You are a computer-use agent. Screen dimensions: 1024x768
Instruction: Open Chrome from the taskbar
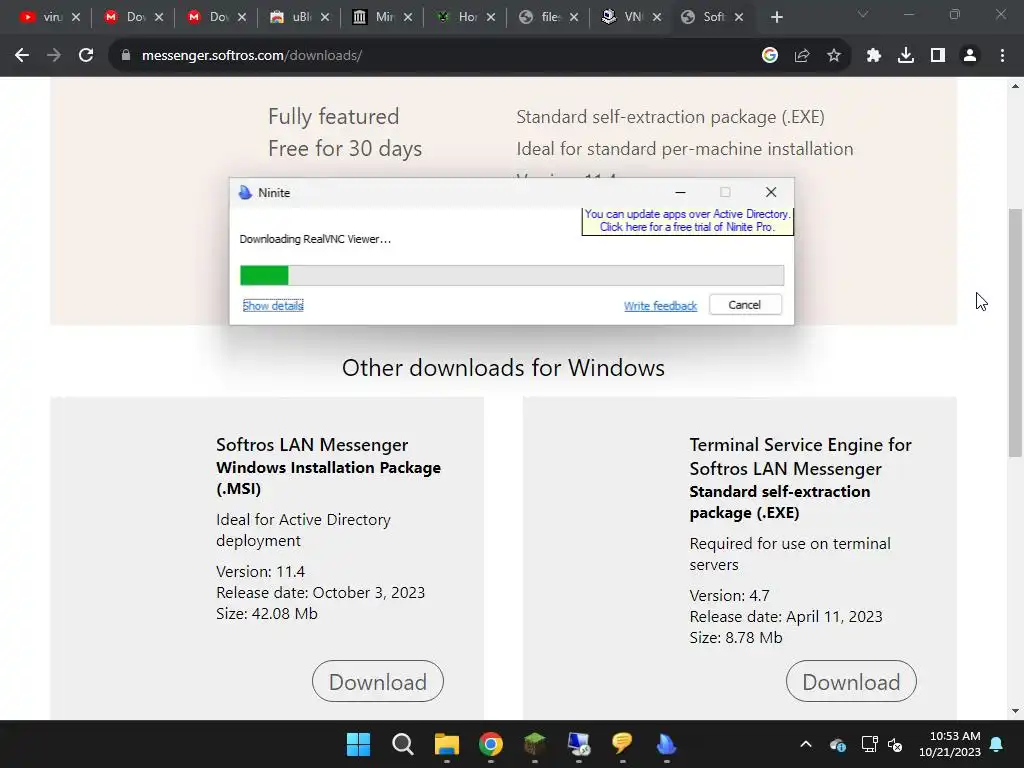(490, 744)
